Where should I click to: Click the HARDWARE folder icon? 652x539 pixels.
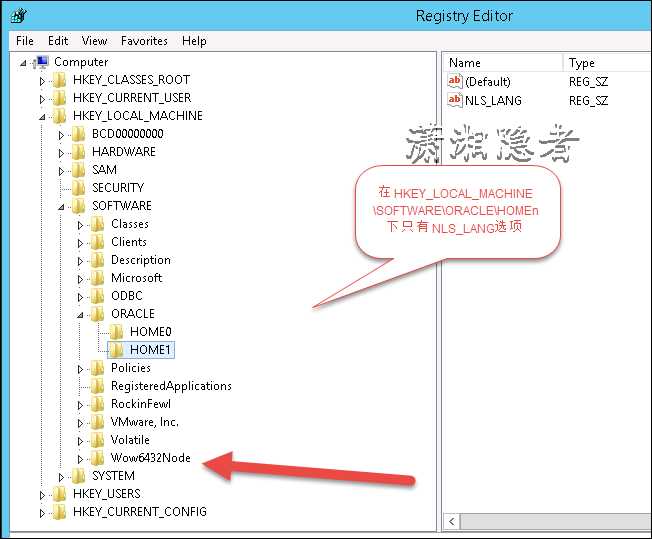(x=79, y=152)
